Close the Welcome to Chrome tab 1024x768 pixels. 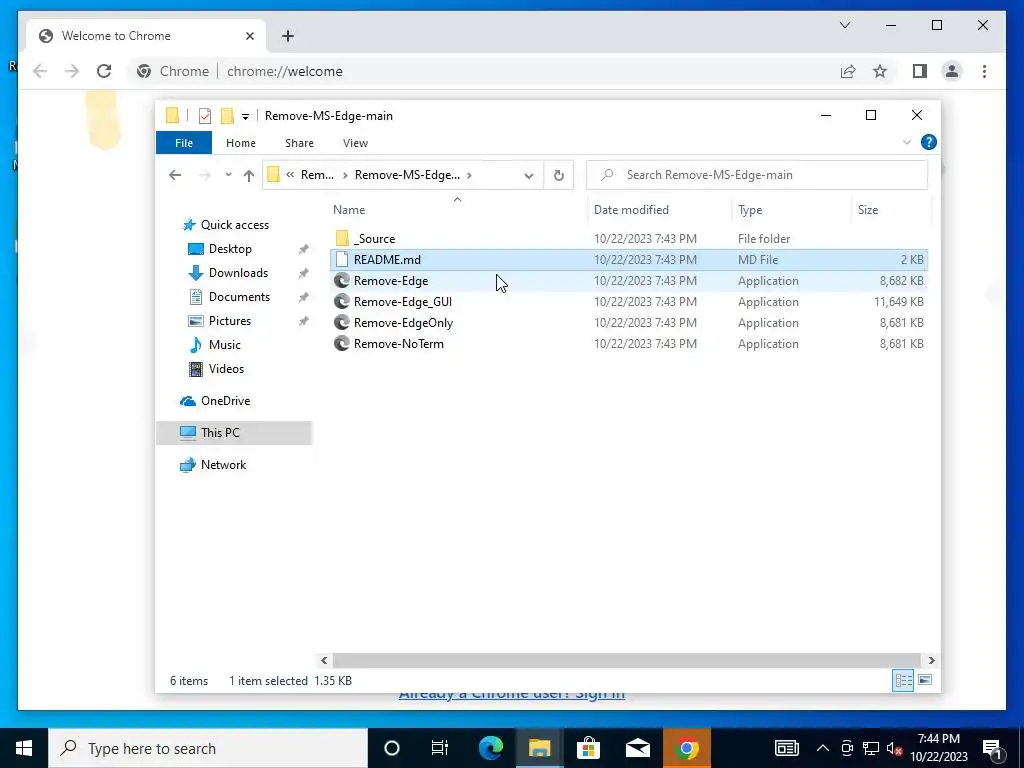pos(249,36)
